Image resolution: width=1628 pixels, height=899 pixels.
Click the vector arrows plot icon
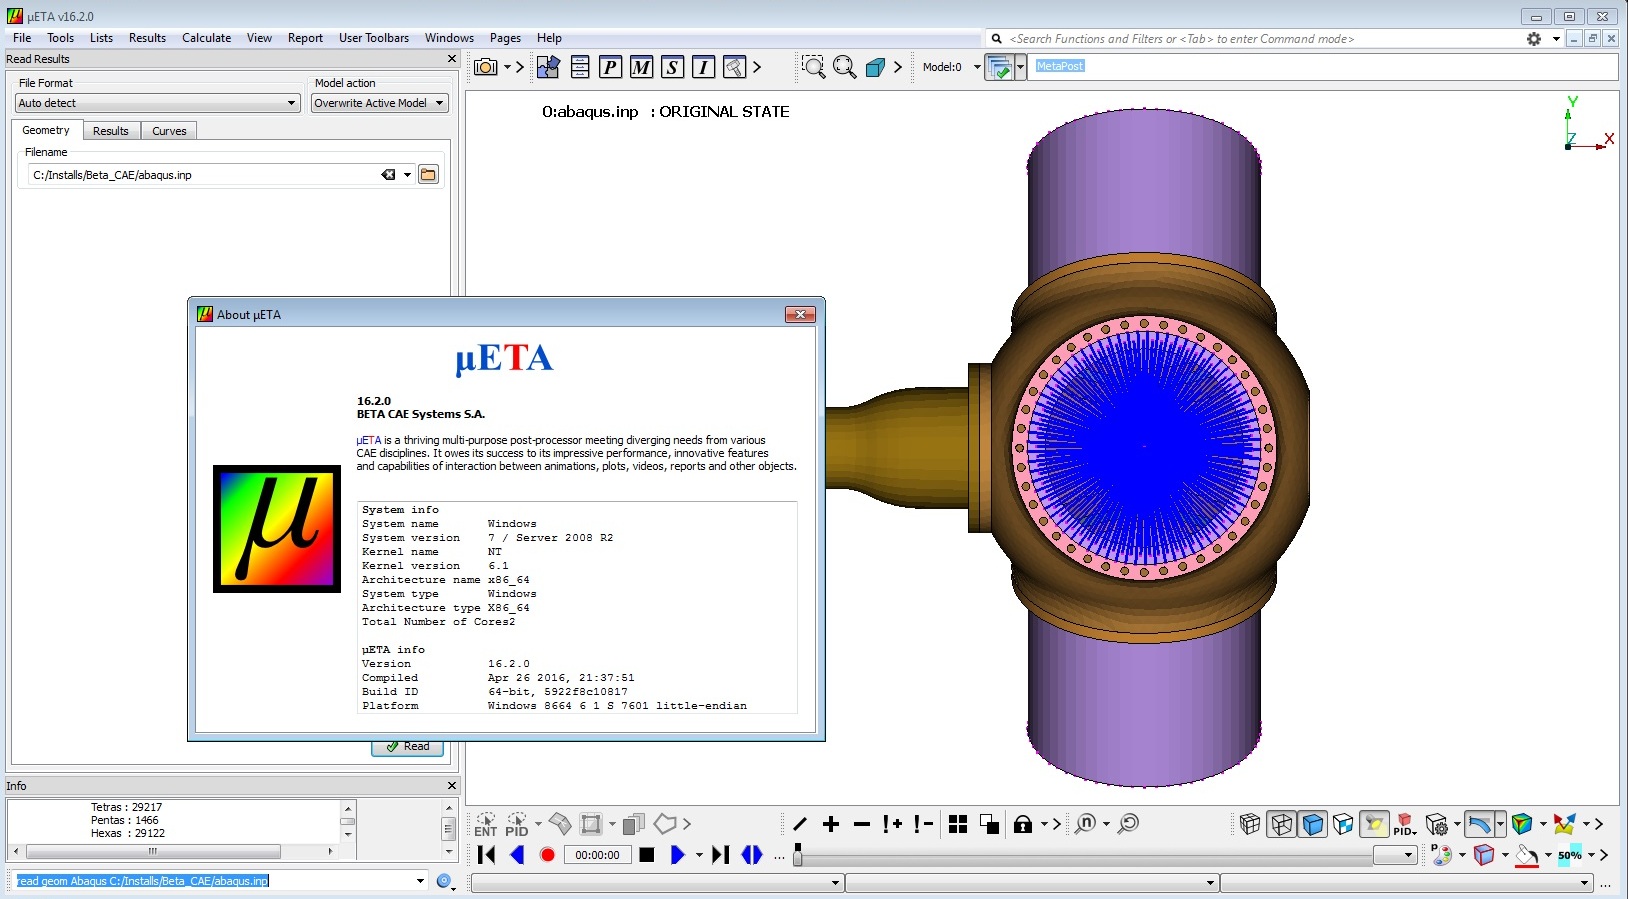(1564, 824)
